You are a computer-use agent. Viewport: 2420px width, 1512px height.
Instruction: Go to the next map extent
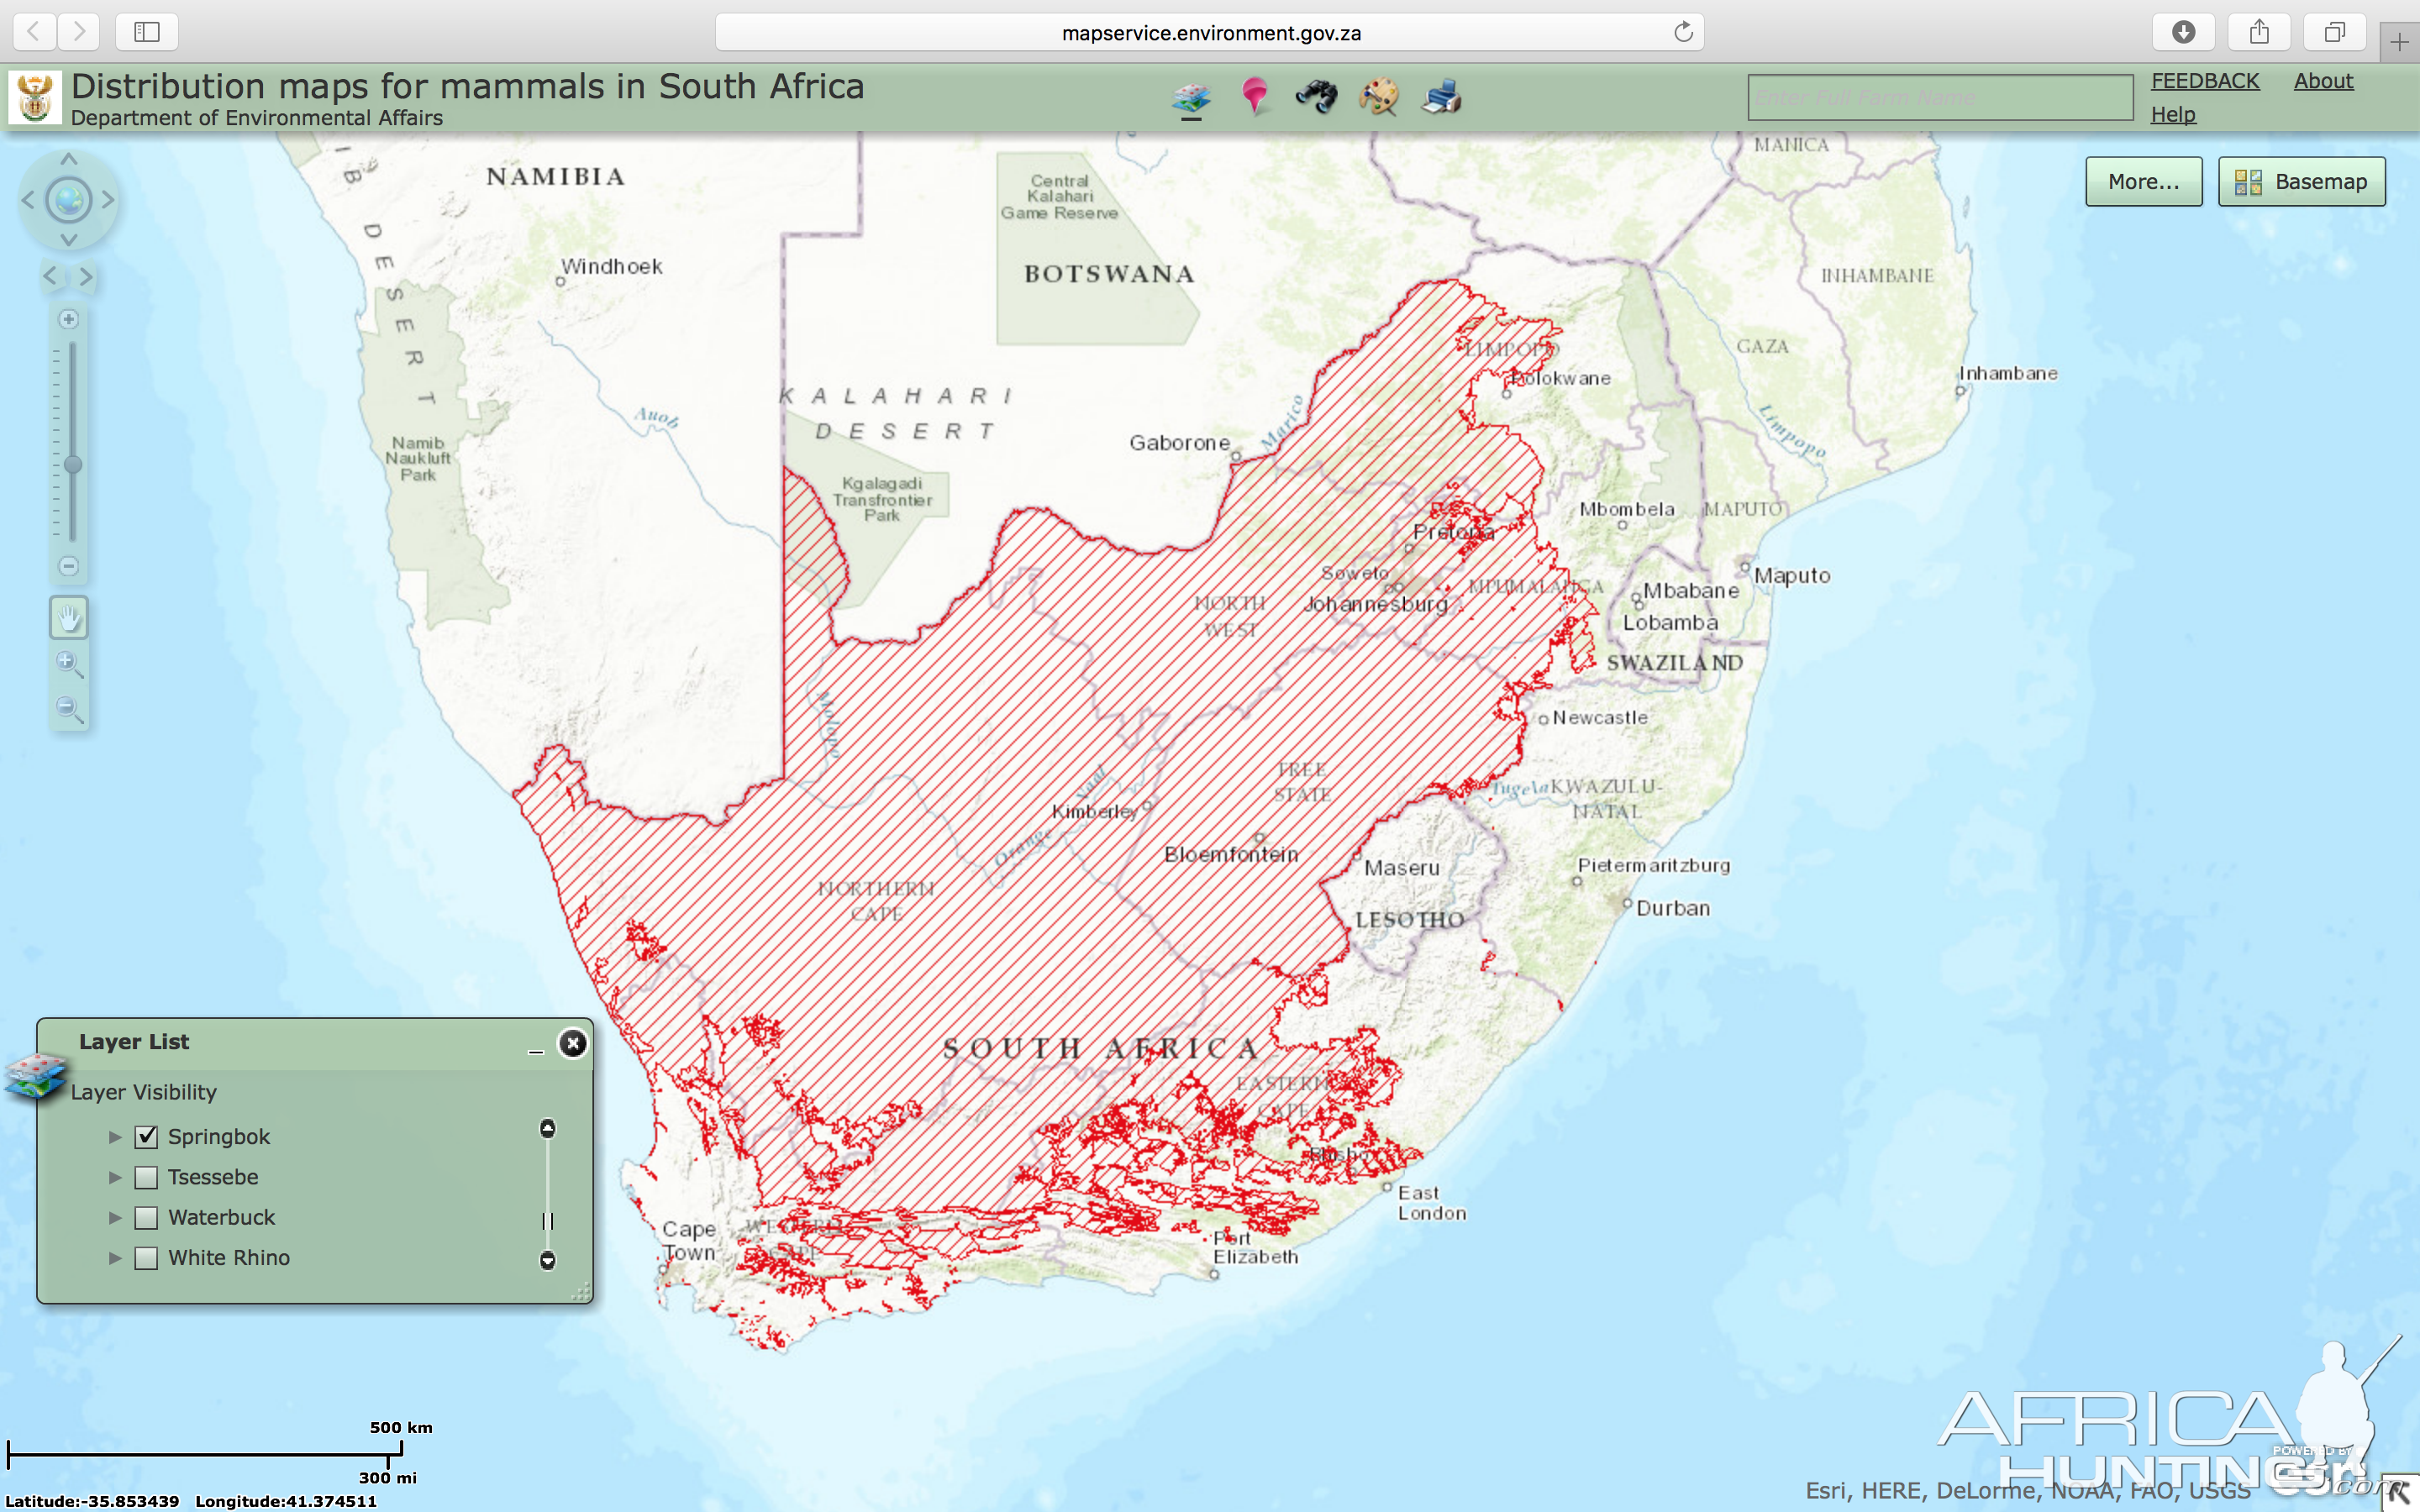pos(87,276)
